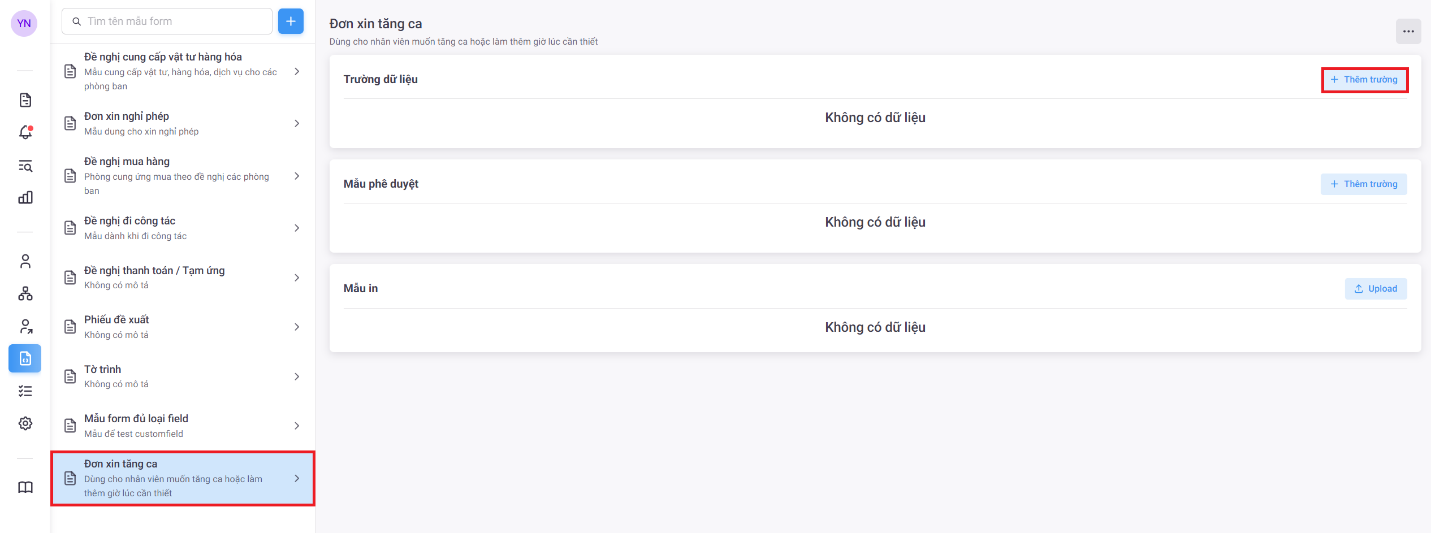Open the settings gear in sidebar
The height and width of the screenshot is (533, 1431).
[26, 423]
